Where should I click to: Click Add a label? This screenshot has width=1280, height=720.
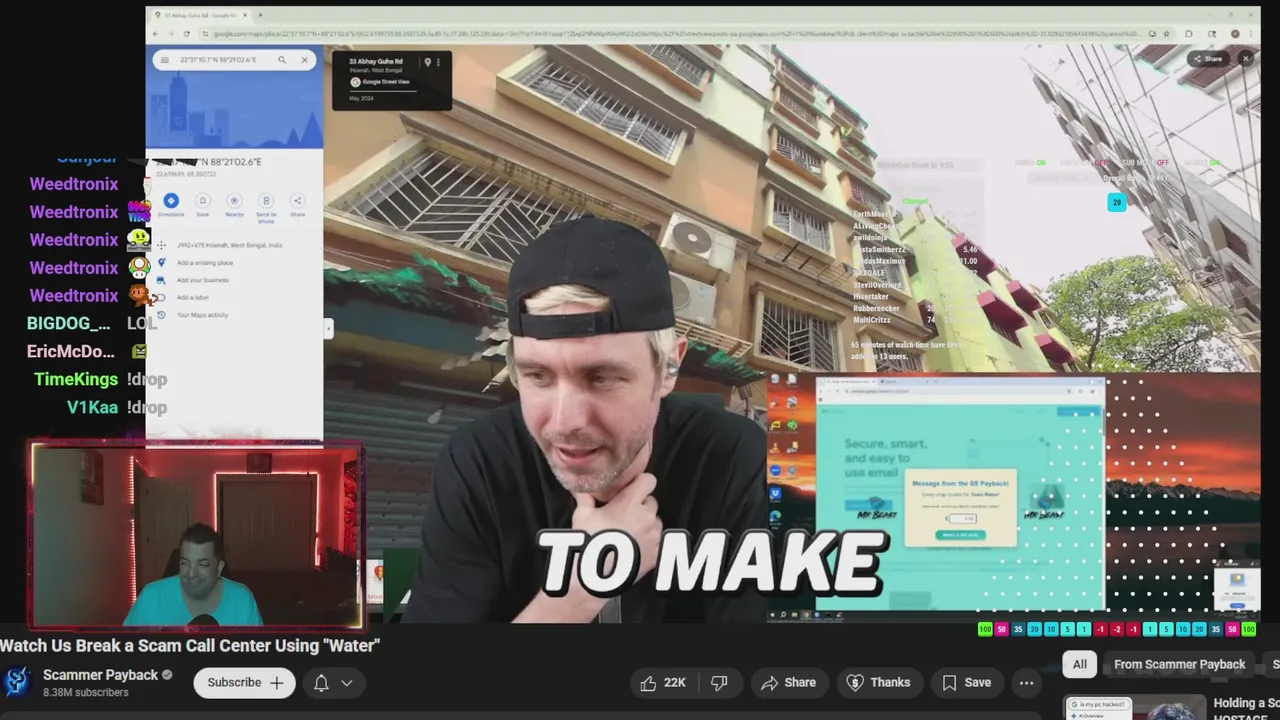(192, 297)
